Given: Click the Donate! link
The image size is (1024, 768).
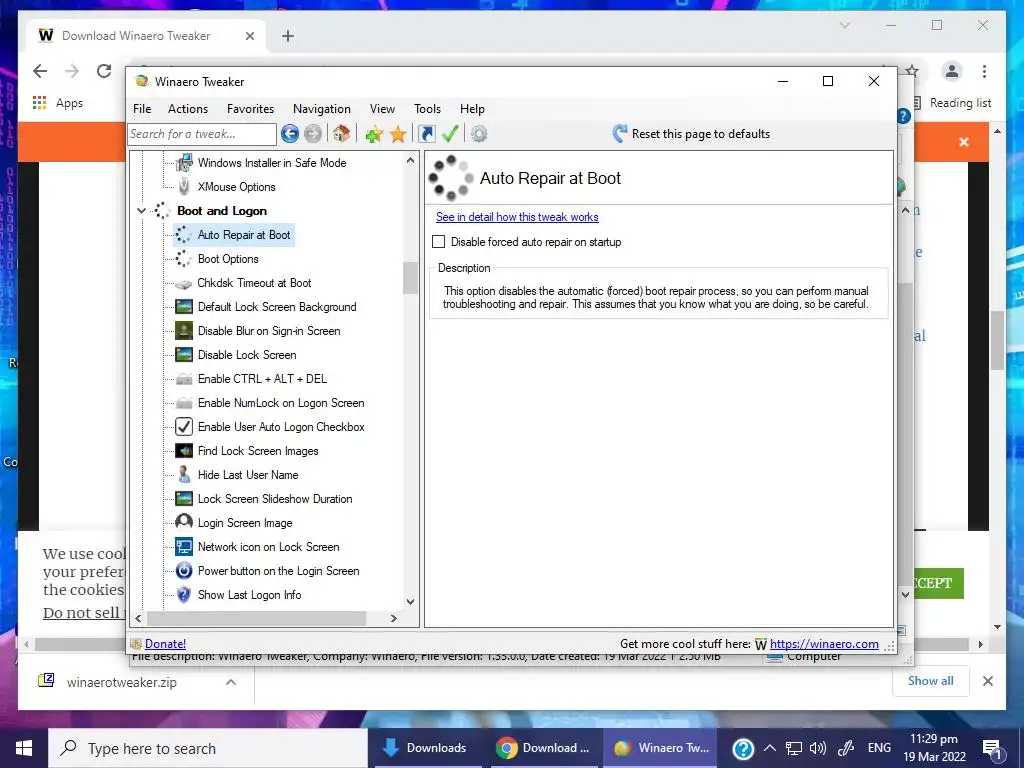Looking at the screenshot, I should pyautogui.click(x=165, y=644).
